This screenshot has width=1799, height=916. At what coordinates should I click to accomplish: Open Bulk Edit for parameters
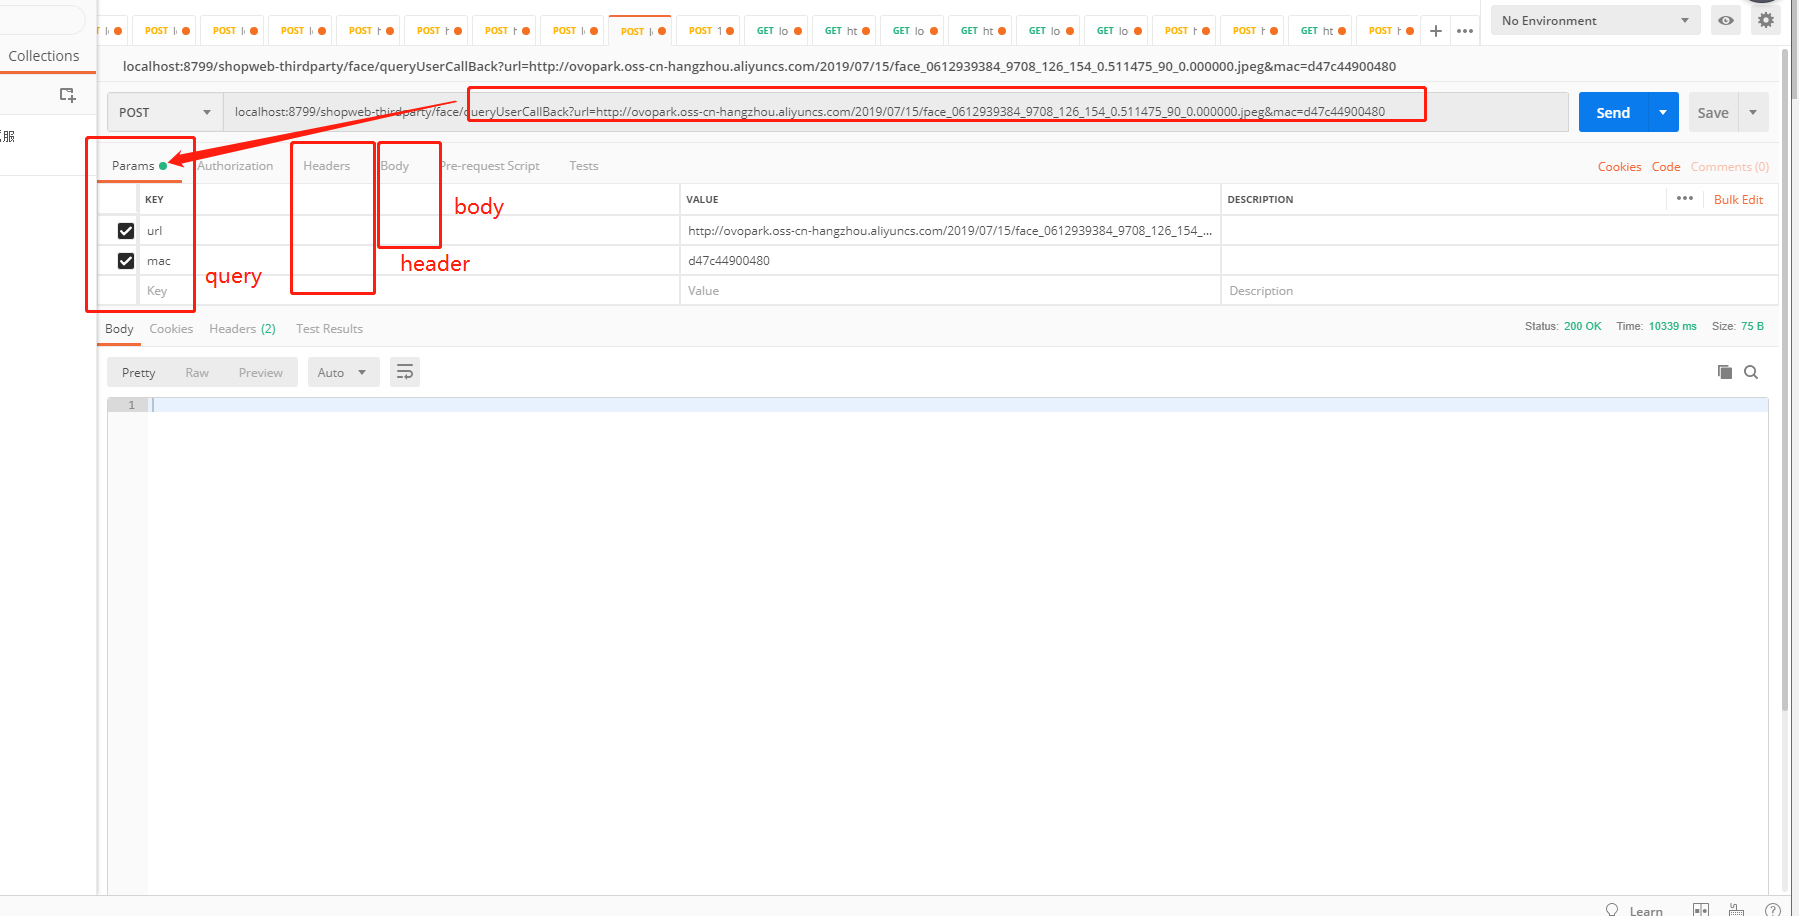click(1738, 199)
